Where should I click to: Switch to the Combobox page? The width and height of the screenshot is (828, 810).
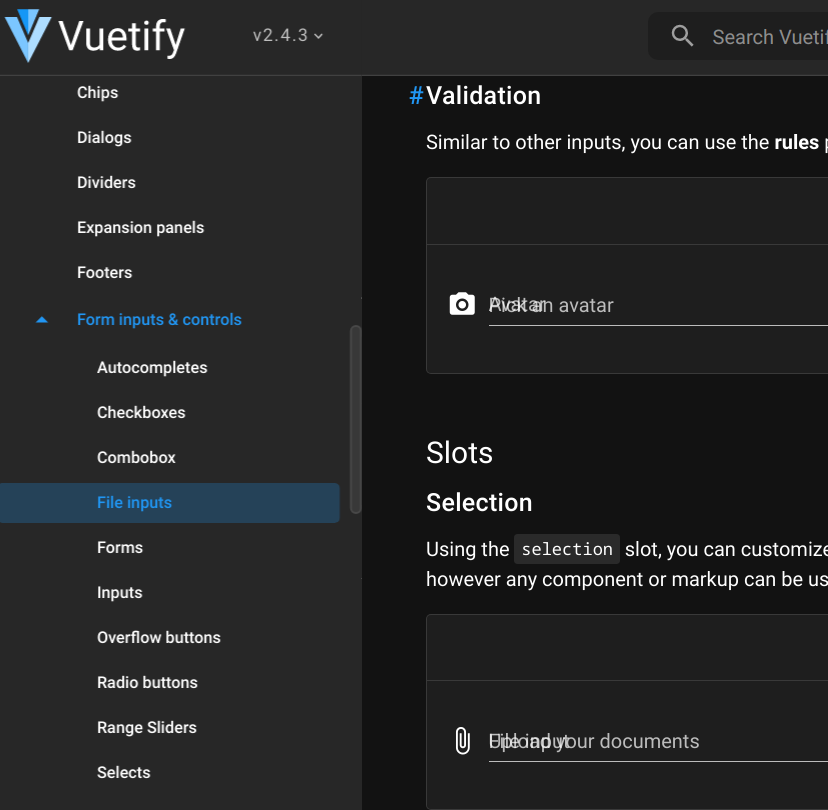[x=136, y=457]
